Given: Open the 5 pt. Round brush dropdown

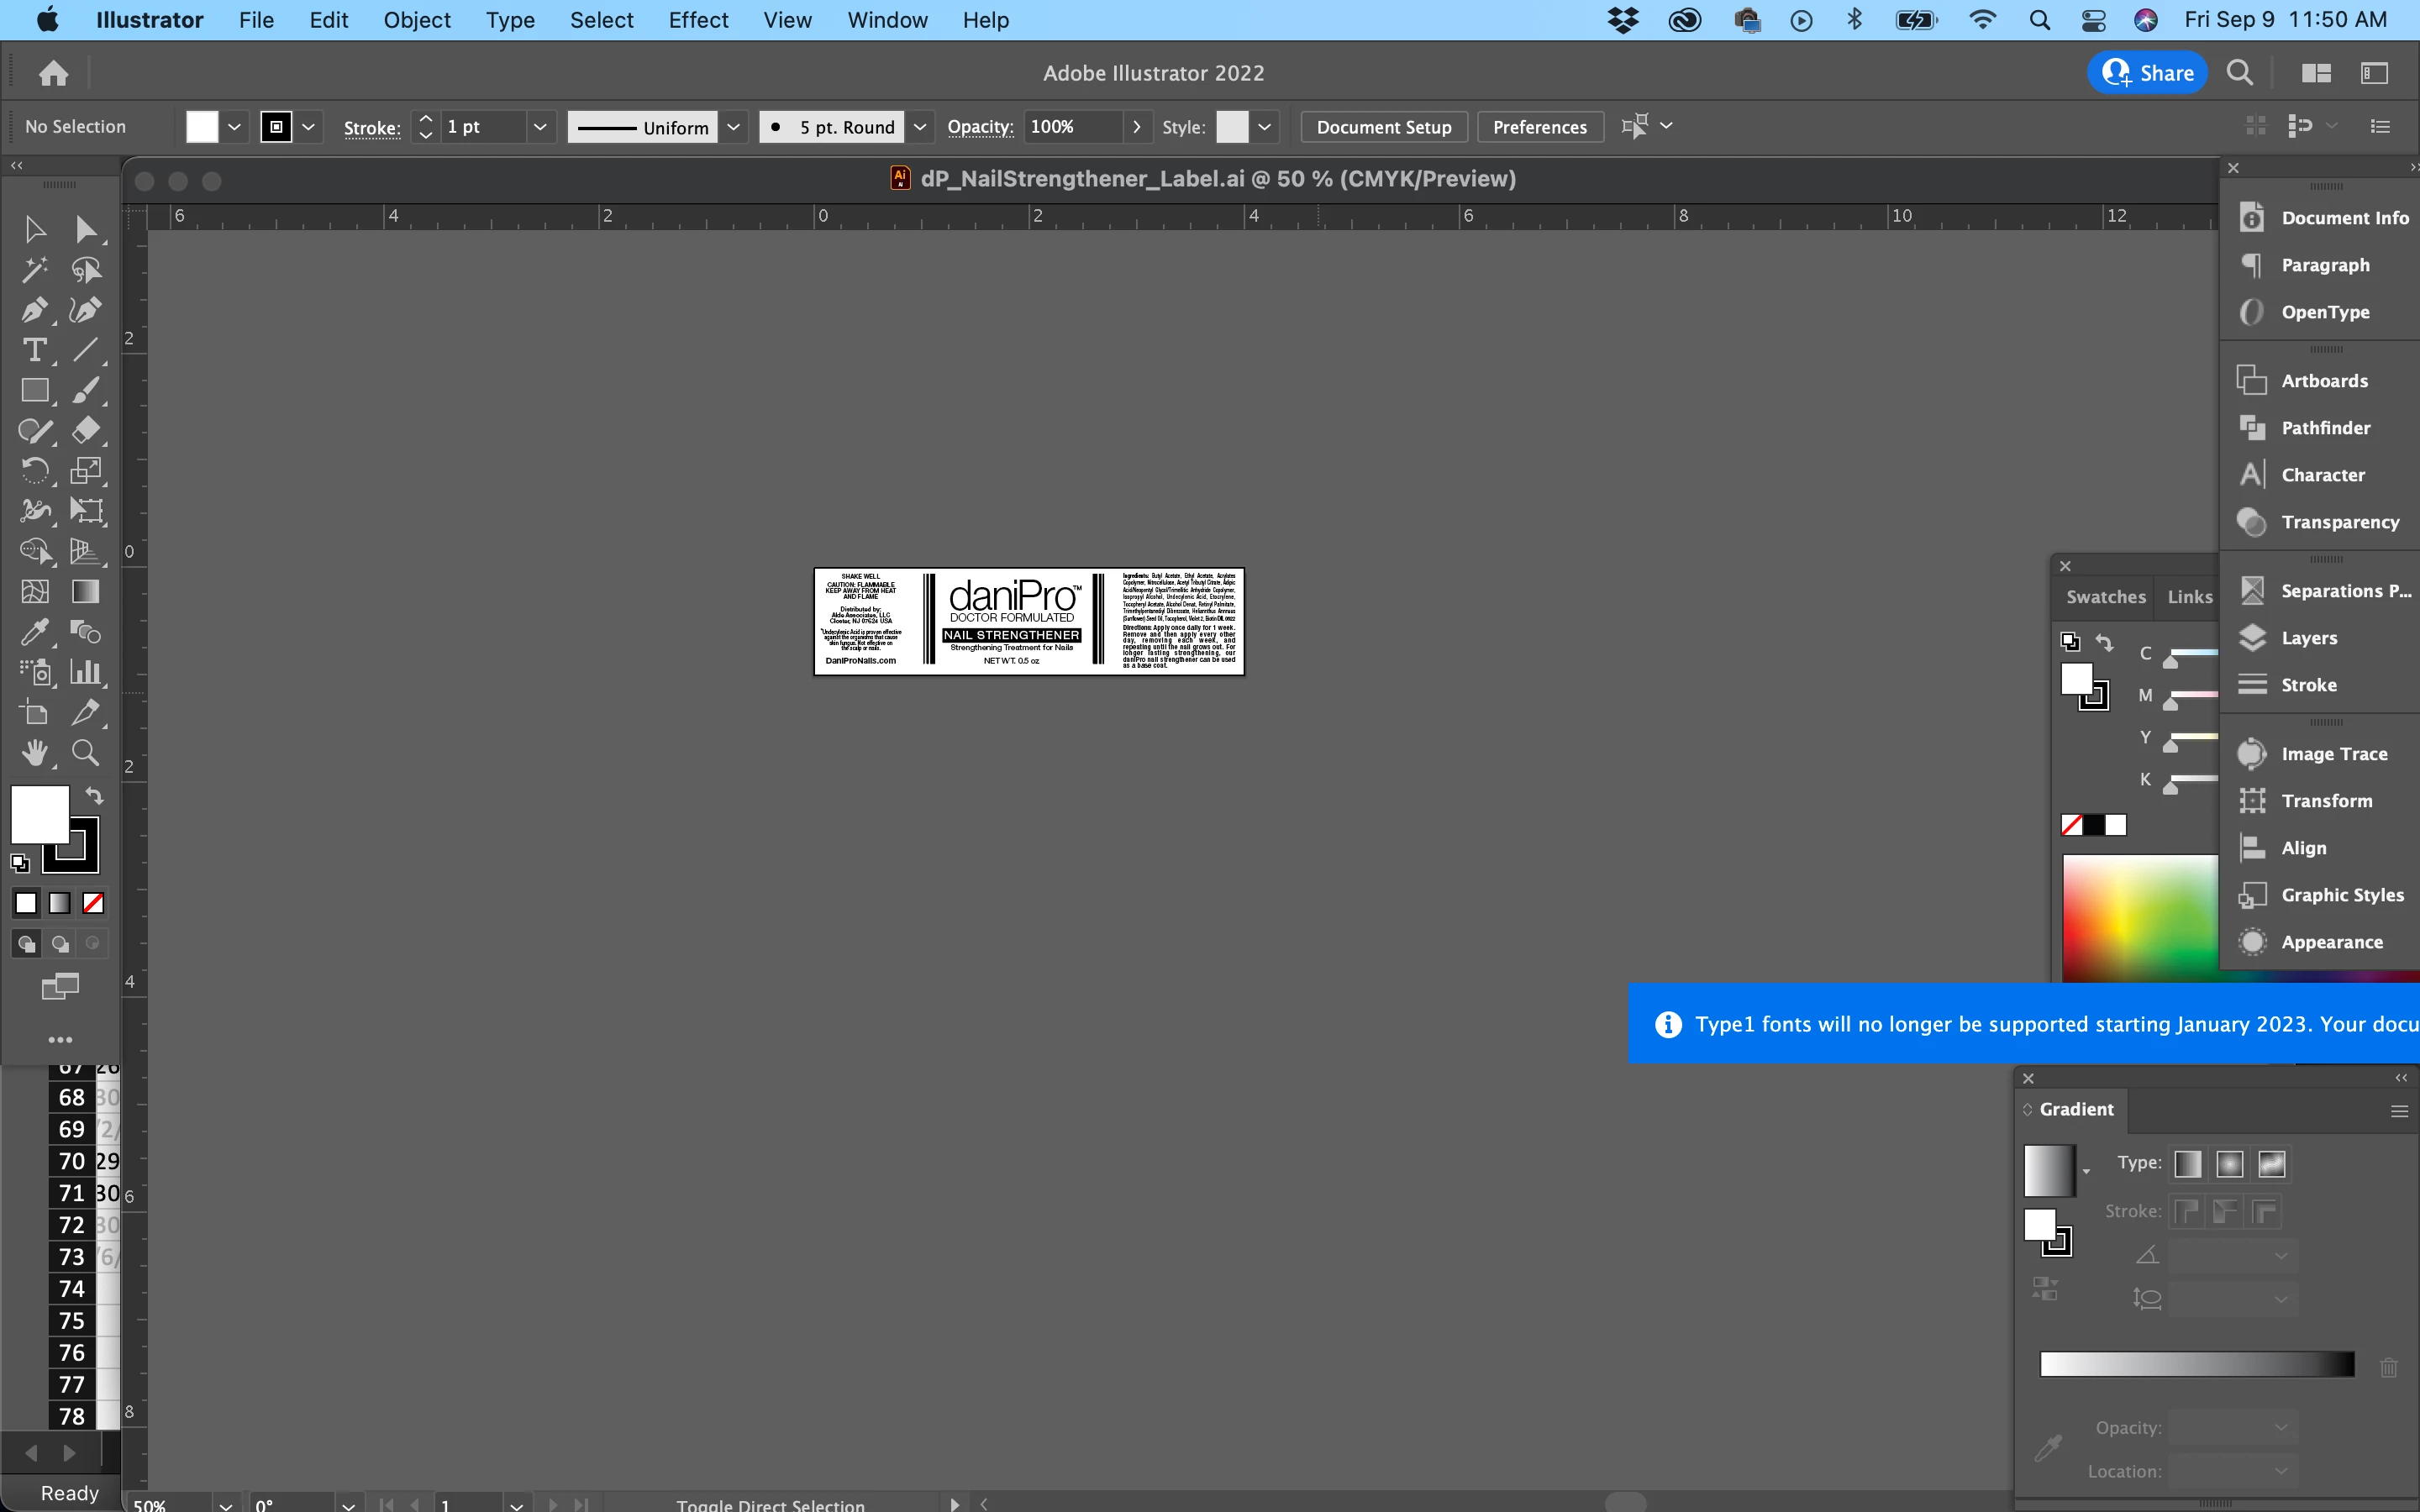Looking at the screenshot, I should pyautogui.click(x=920, y=127).
